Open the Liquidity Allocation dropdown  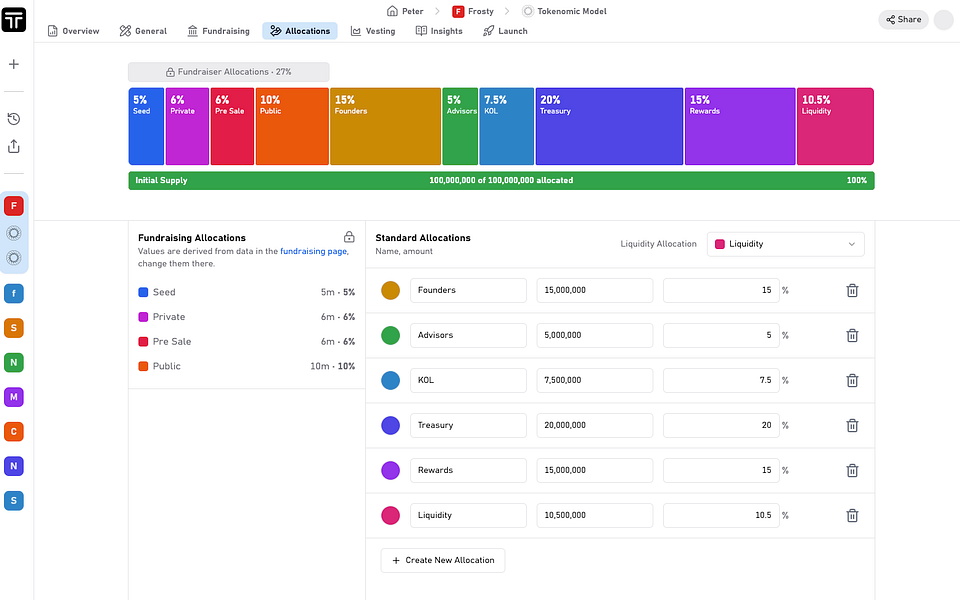click(785, 244)
